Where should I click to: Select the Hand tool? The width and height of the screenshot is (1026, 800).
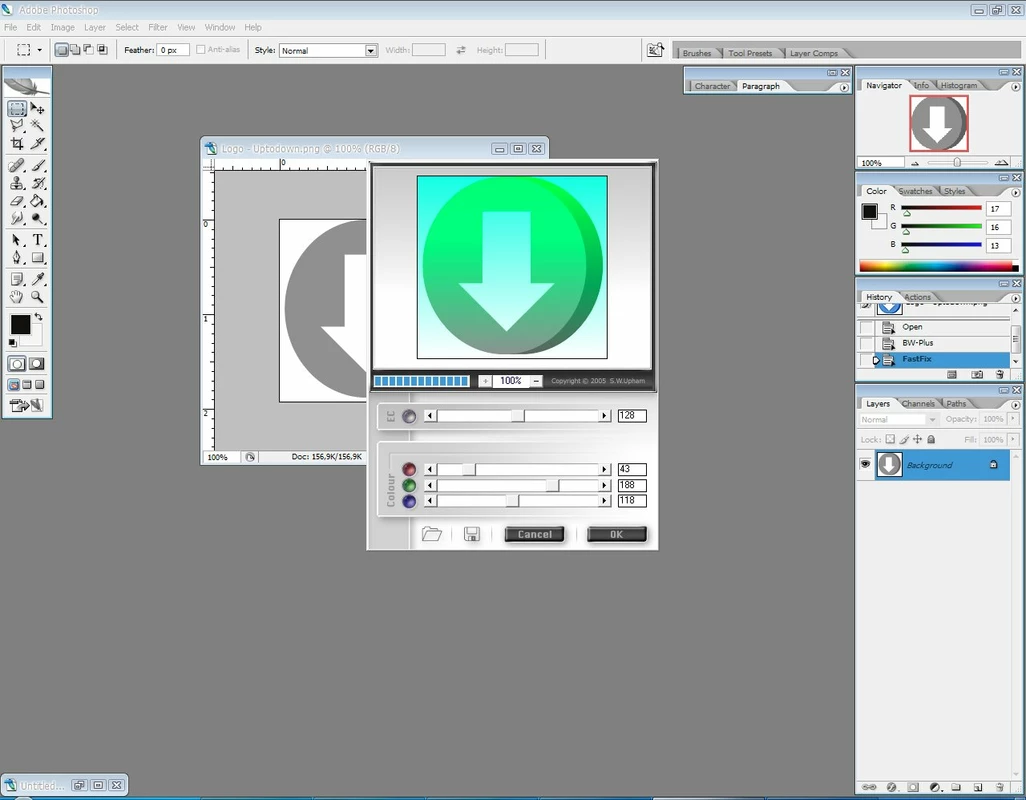coord(17,297)
